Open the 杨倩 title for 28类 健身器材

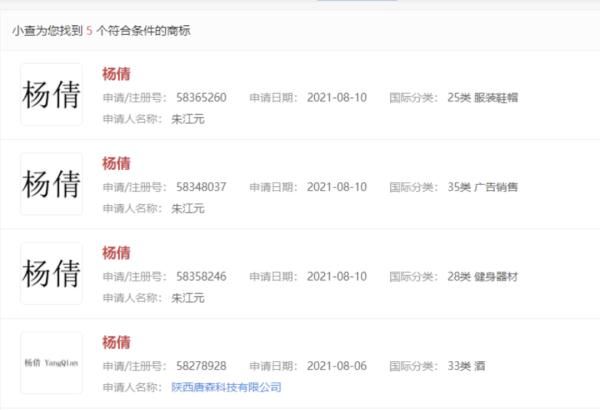tap(116, 253)
